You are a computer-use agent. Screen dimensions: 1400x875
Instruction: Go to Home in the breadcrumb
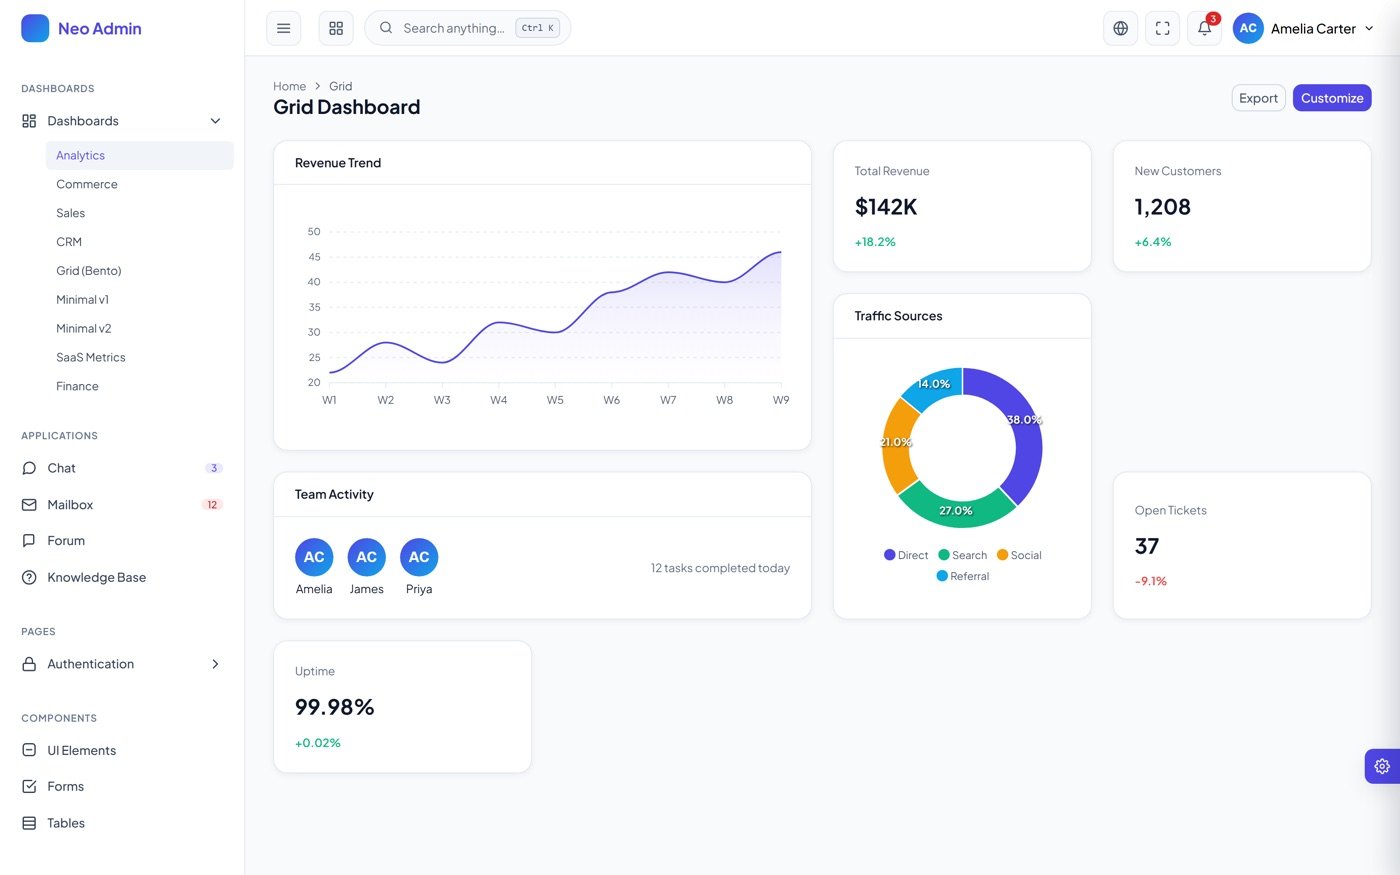(x=290, y=86)
